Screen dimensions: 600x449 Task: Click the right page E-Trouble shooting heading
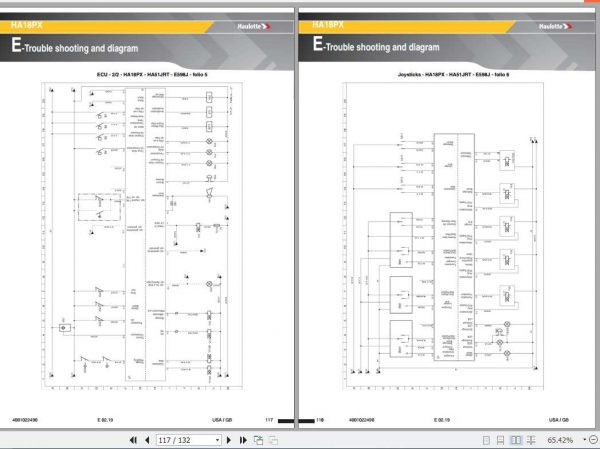click(376, 45)
